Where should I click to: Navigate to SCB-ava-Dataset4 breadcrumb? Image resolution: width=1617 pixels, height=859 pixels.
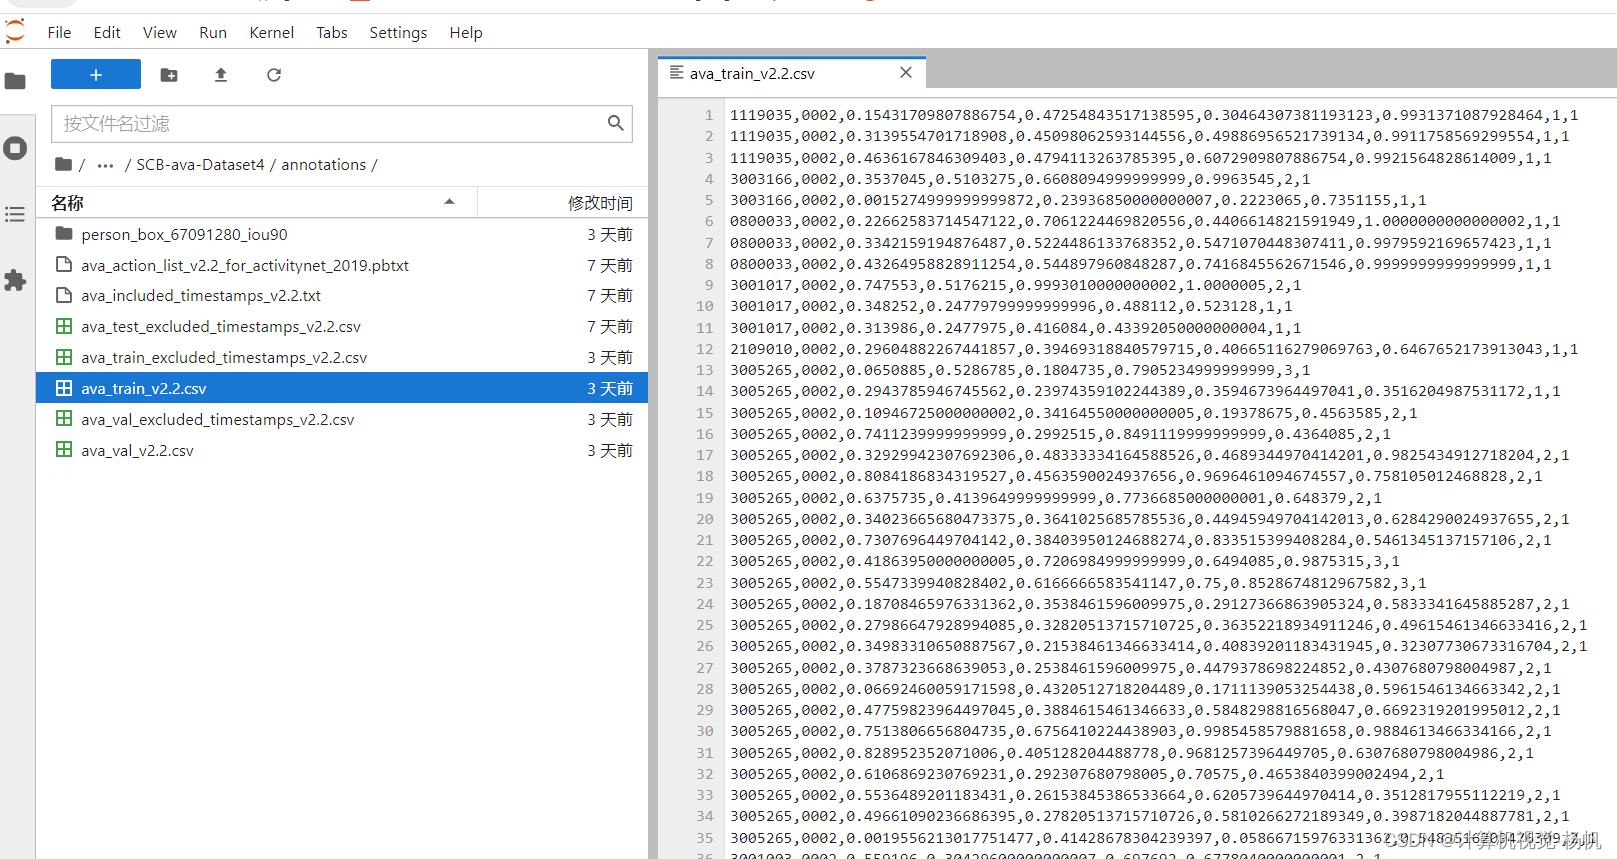coord(200,165)
